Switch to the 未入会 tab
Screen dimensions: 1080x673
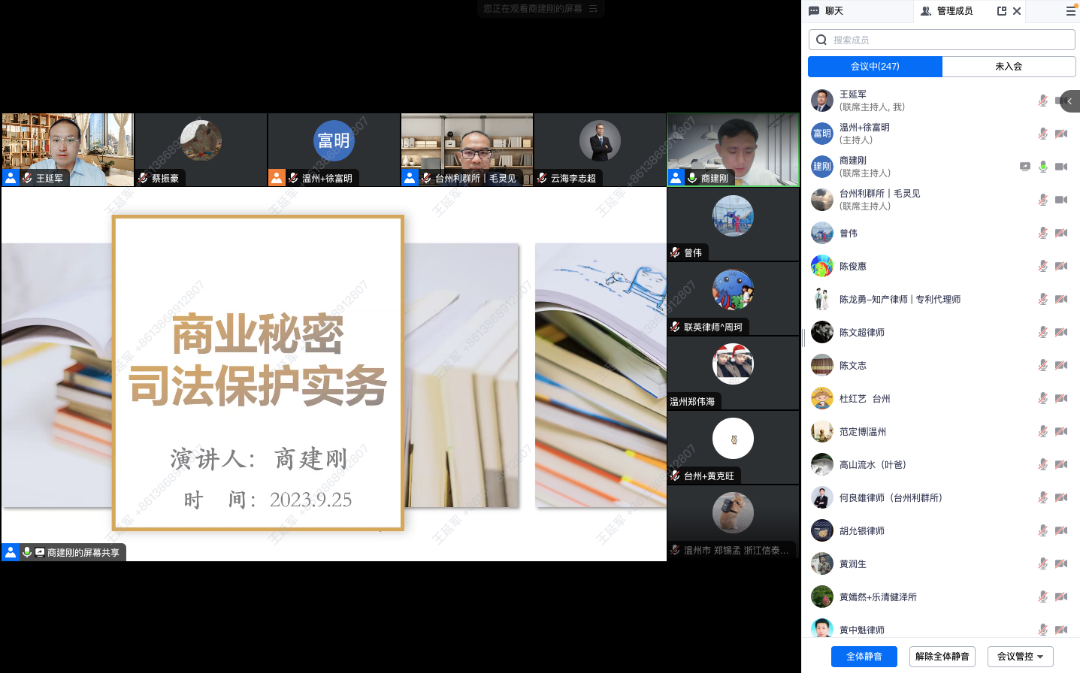coord(1008,66)
